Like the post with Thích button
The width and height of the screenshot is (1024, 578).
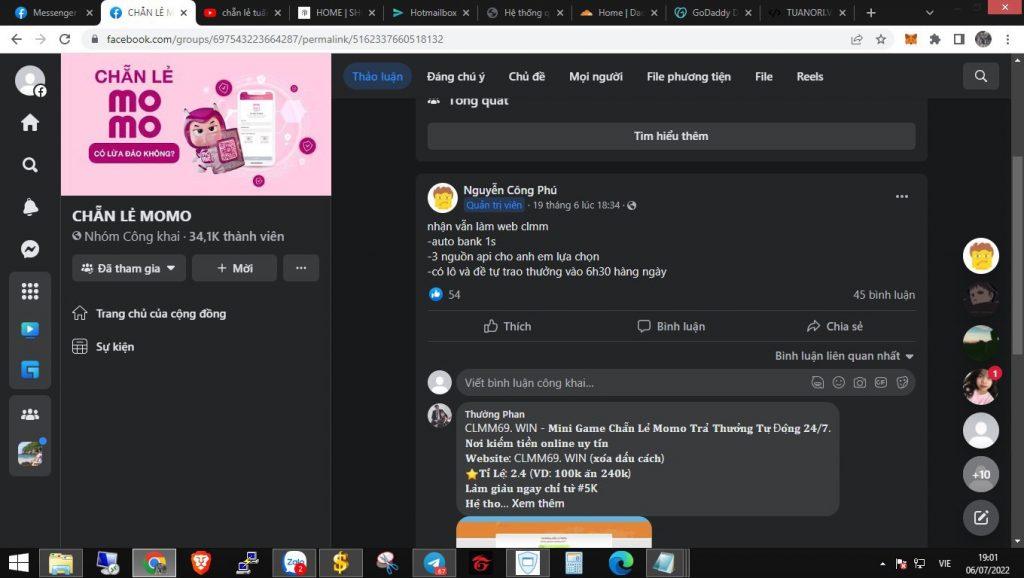[507, 326]
